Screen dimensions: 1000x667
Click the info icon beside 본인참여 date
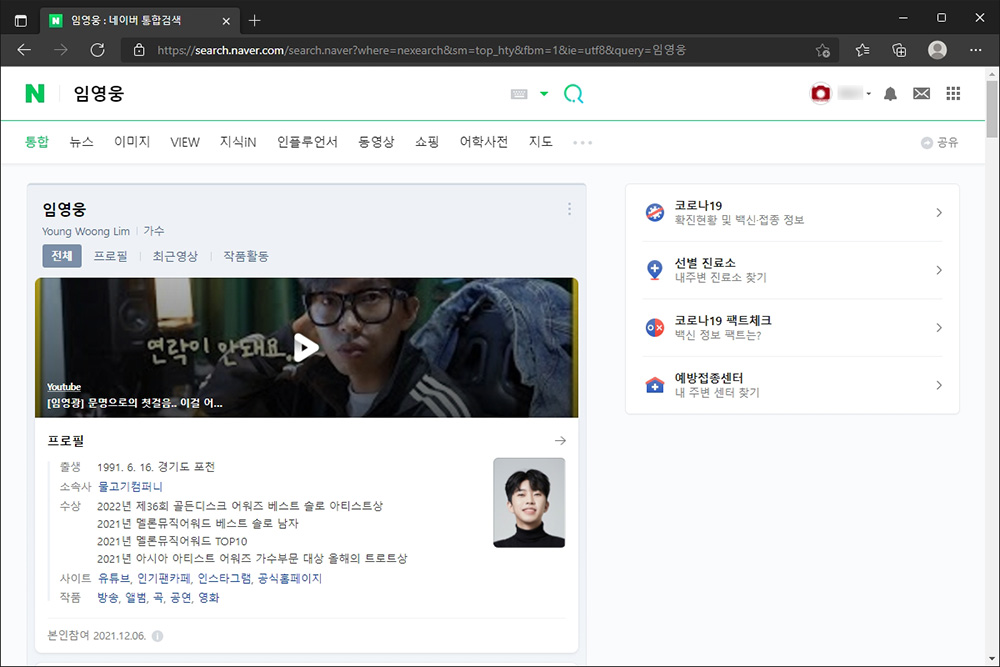[x=158, y=636]
